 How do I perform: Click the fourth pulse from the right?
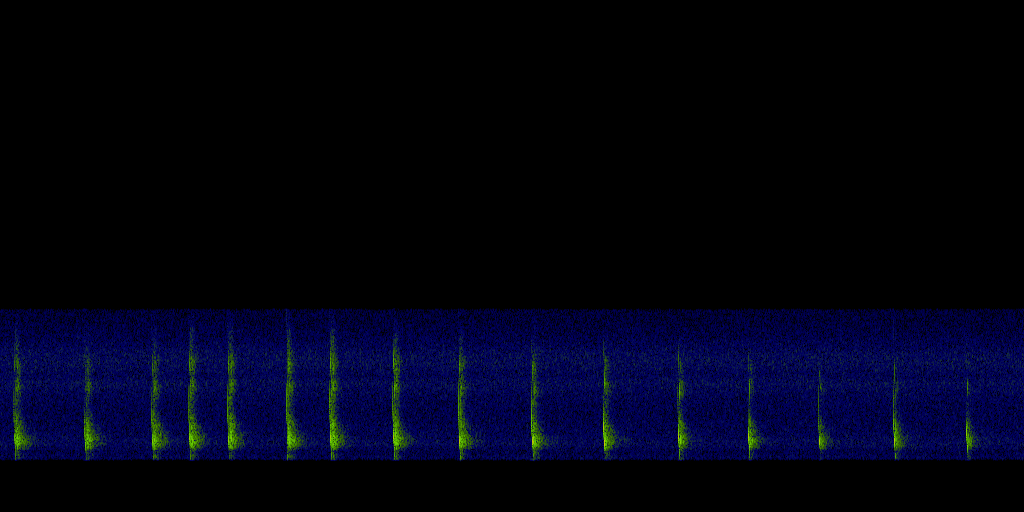point(753,435)
